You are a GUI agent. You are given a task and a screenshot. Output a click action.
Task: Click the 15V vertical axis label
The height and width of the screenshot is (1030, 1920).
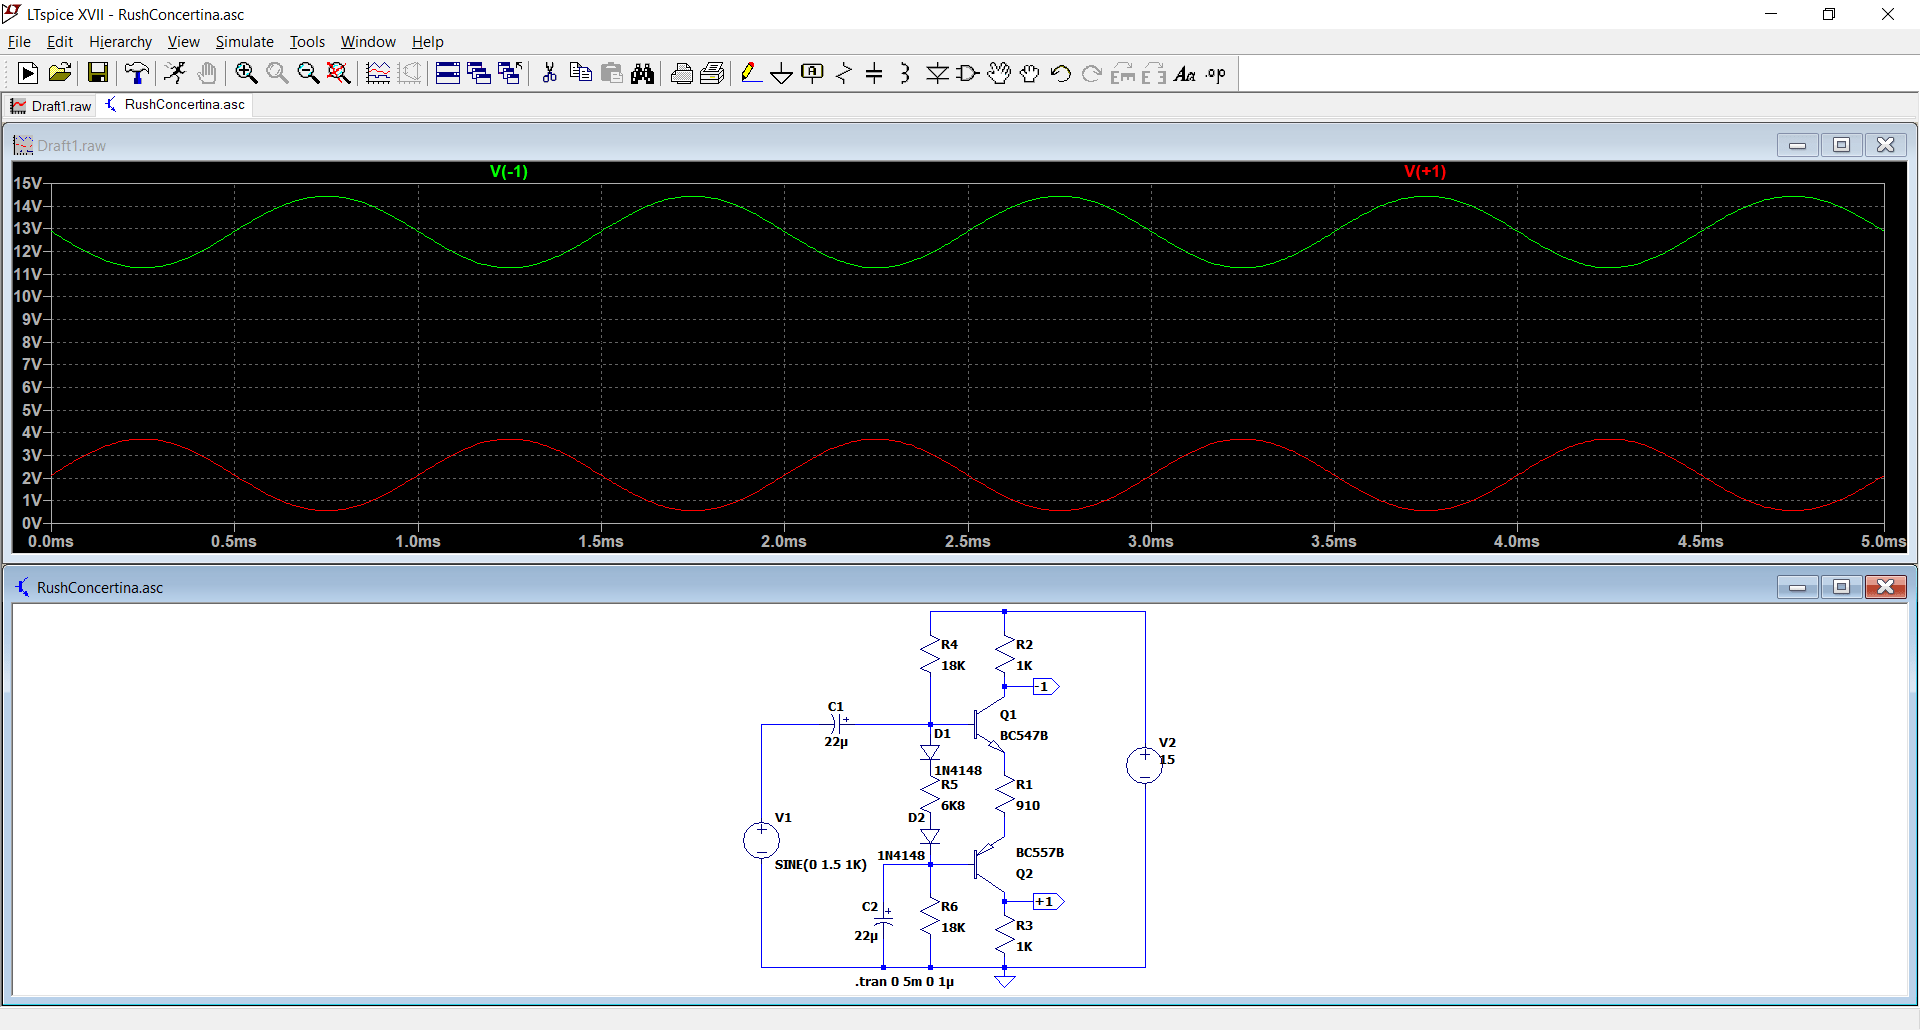pyautogui.click(x=27, y=183)
